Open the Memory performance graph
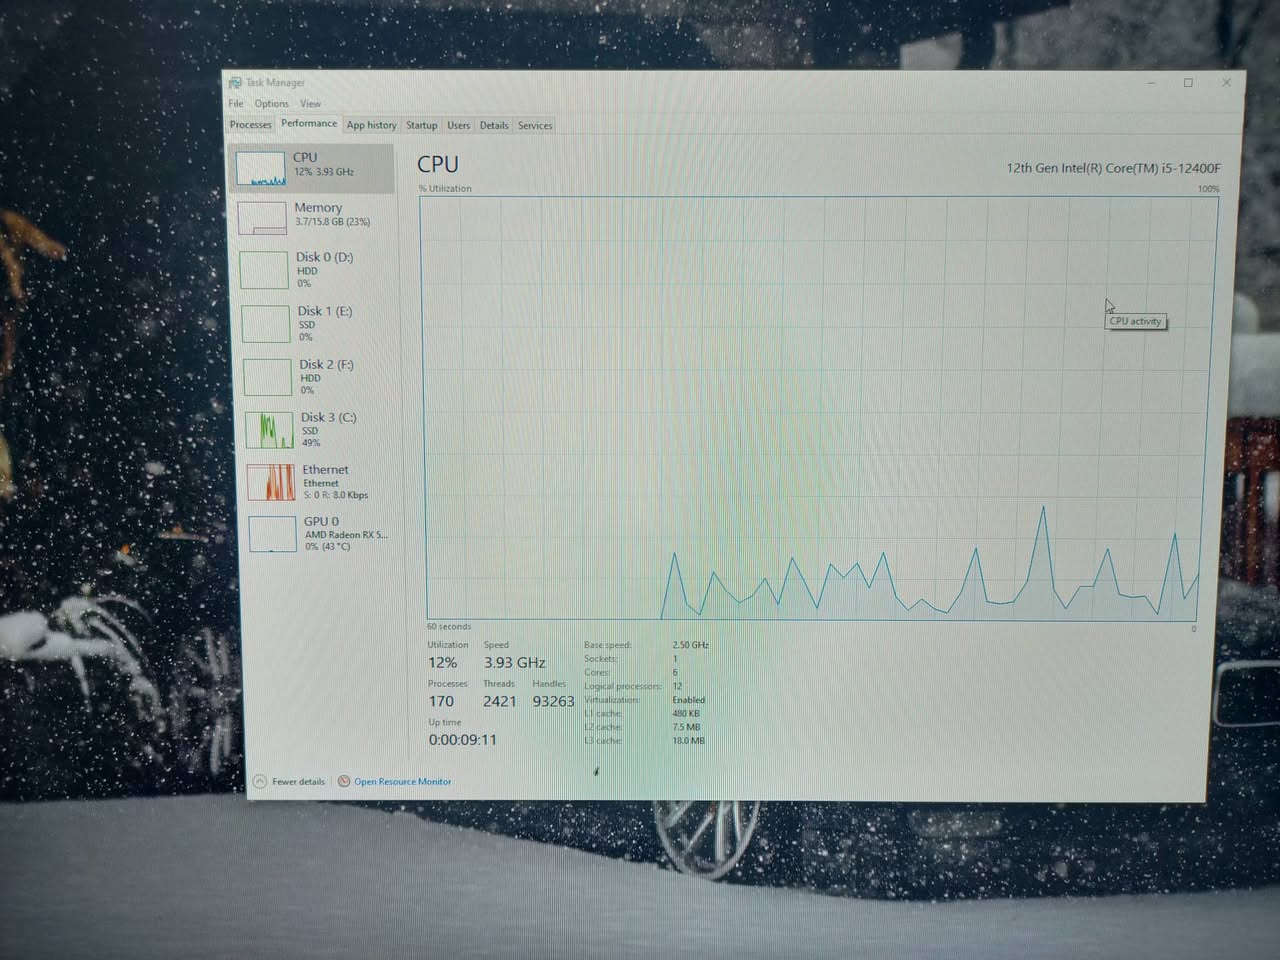The width and height of the screenshot is (1280, 960). (x=318, y=215)
